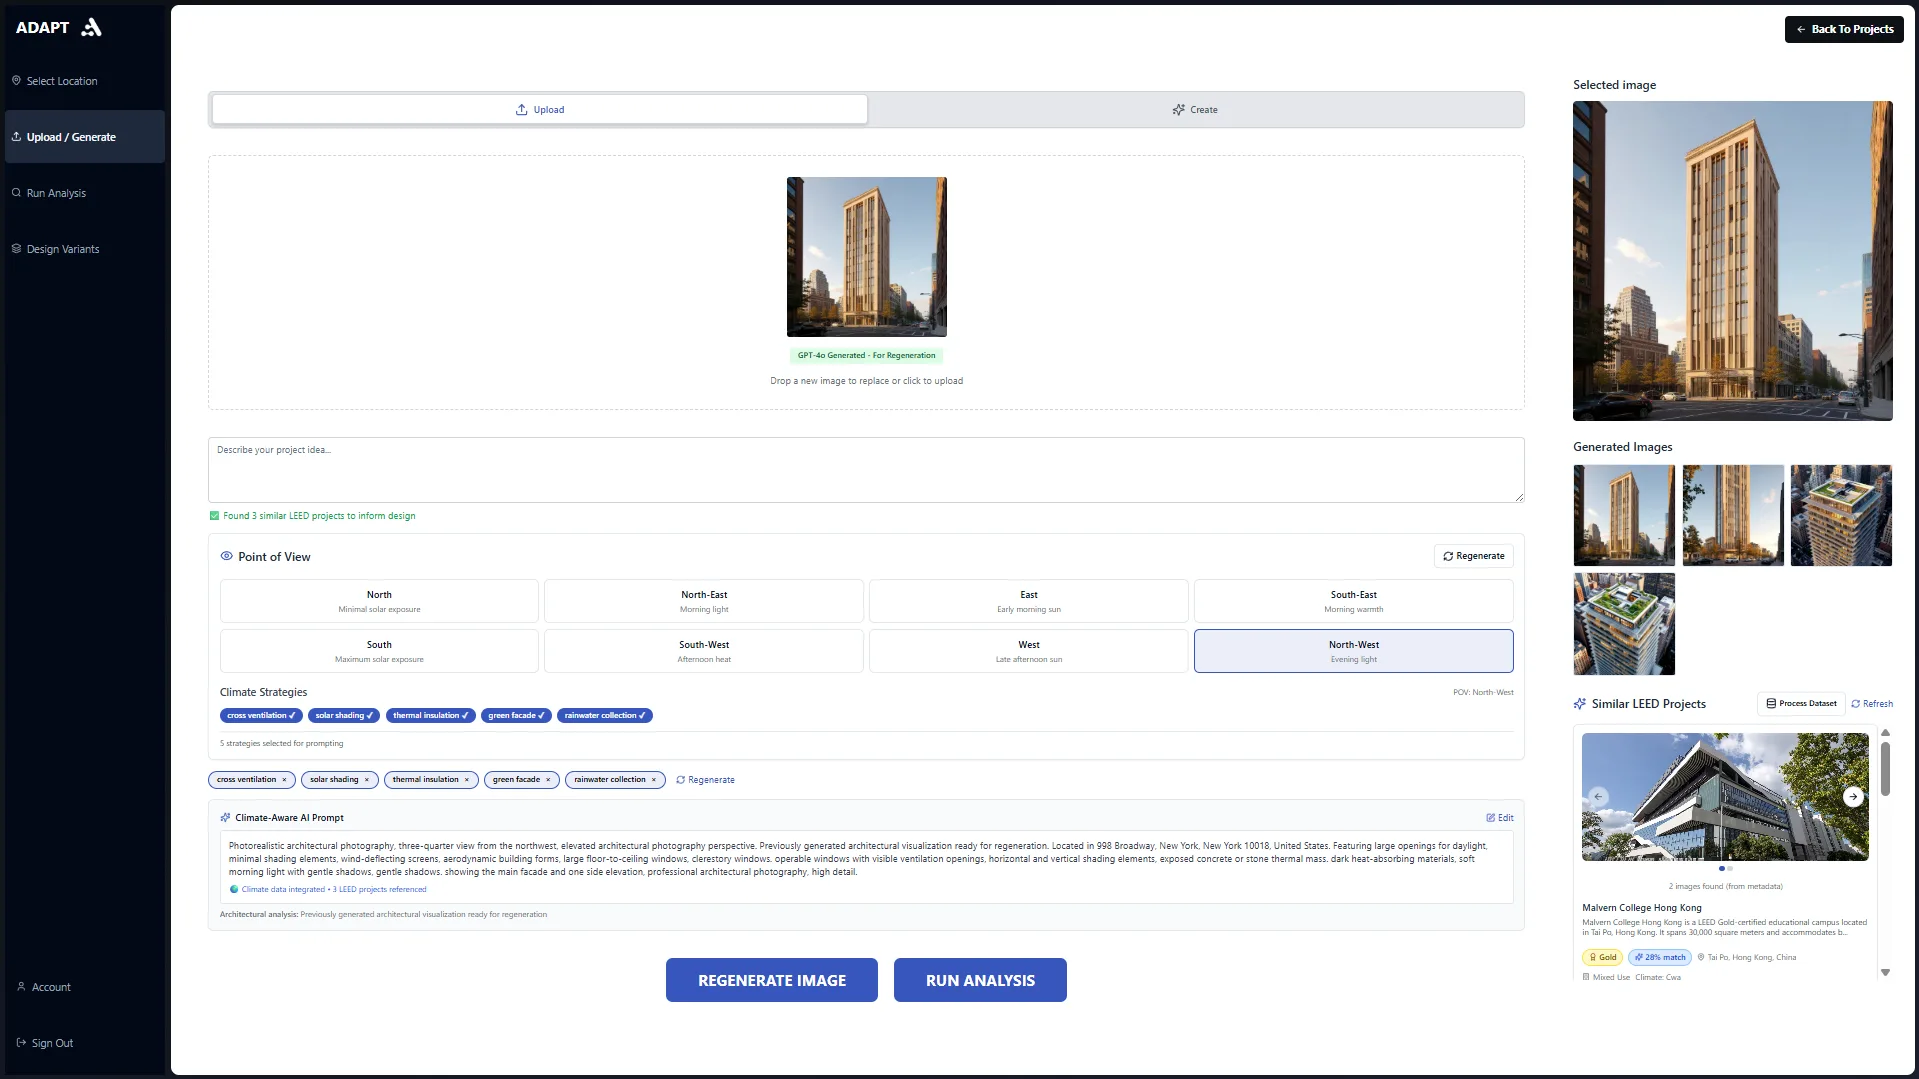Viewport: 1919px width, 1079px height.
Task: Switch to the Upload tab
Action: 540,110
